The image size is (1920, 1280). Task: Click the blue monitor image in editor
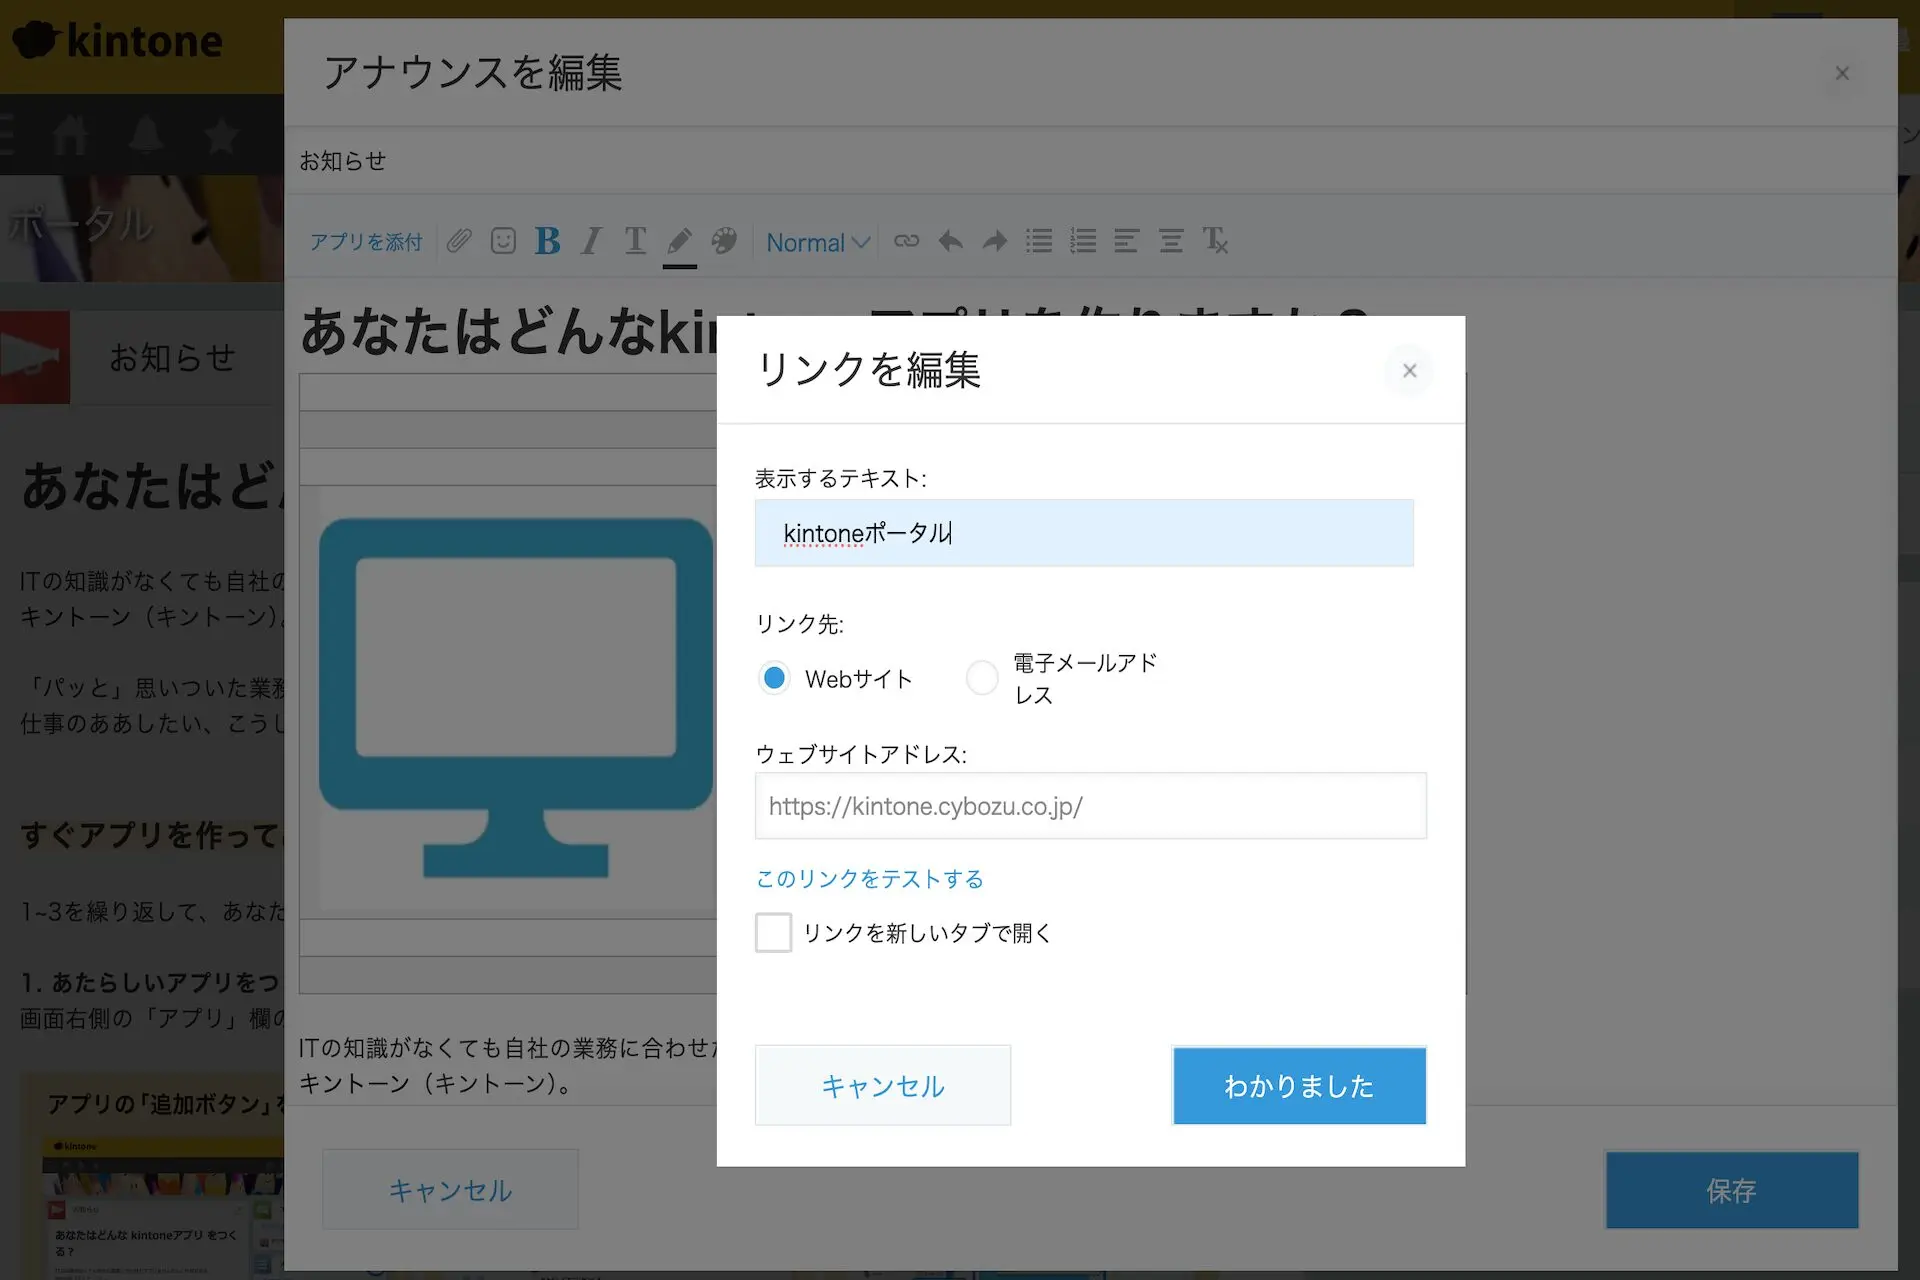click(x=516, y=699)
